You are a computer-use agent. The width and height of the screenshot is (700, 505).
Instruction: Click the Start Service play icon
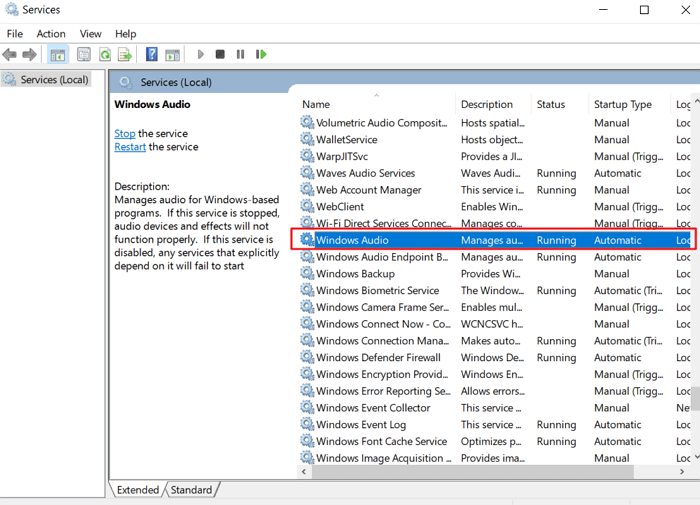click(200, 54)
